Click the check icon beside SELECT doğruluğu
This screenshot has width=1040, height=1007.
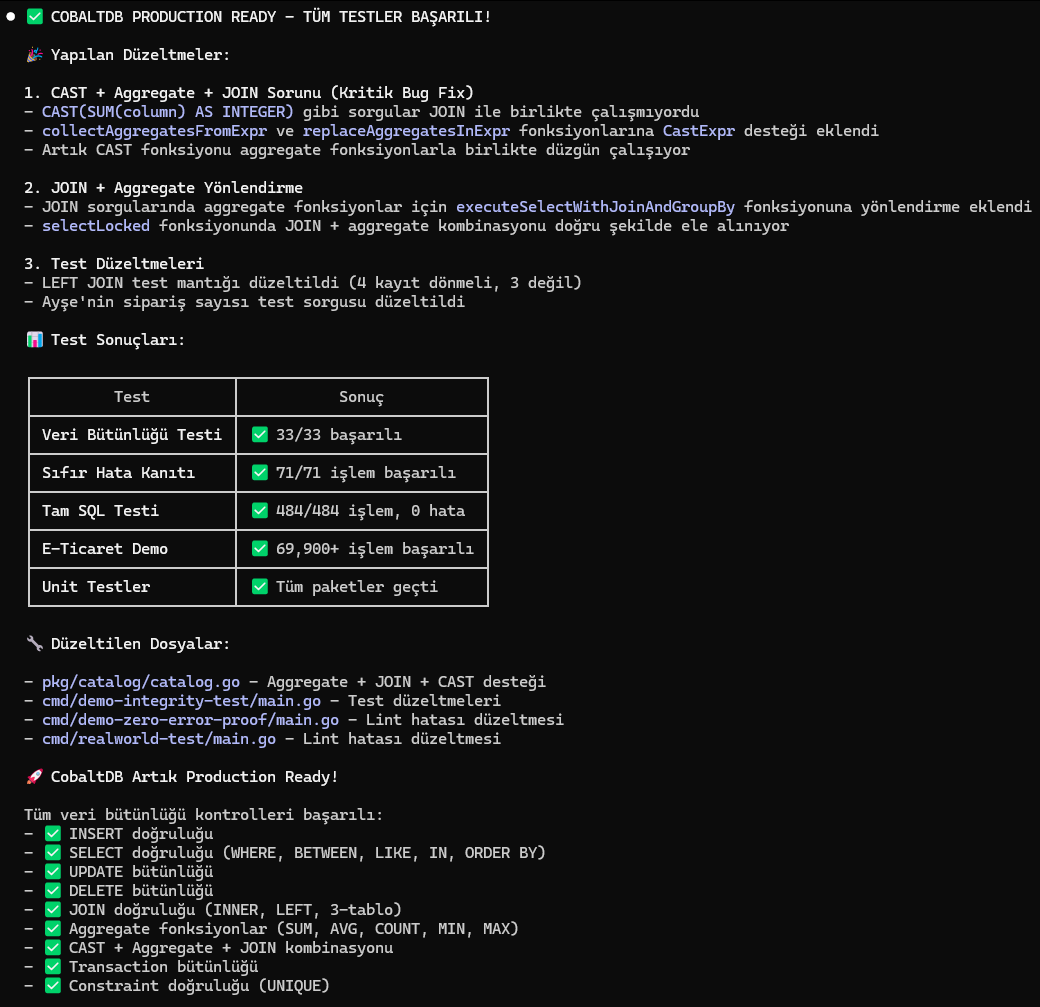tap(53, 852)
